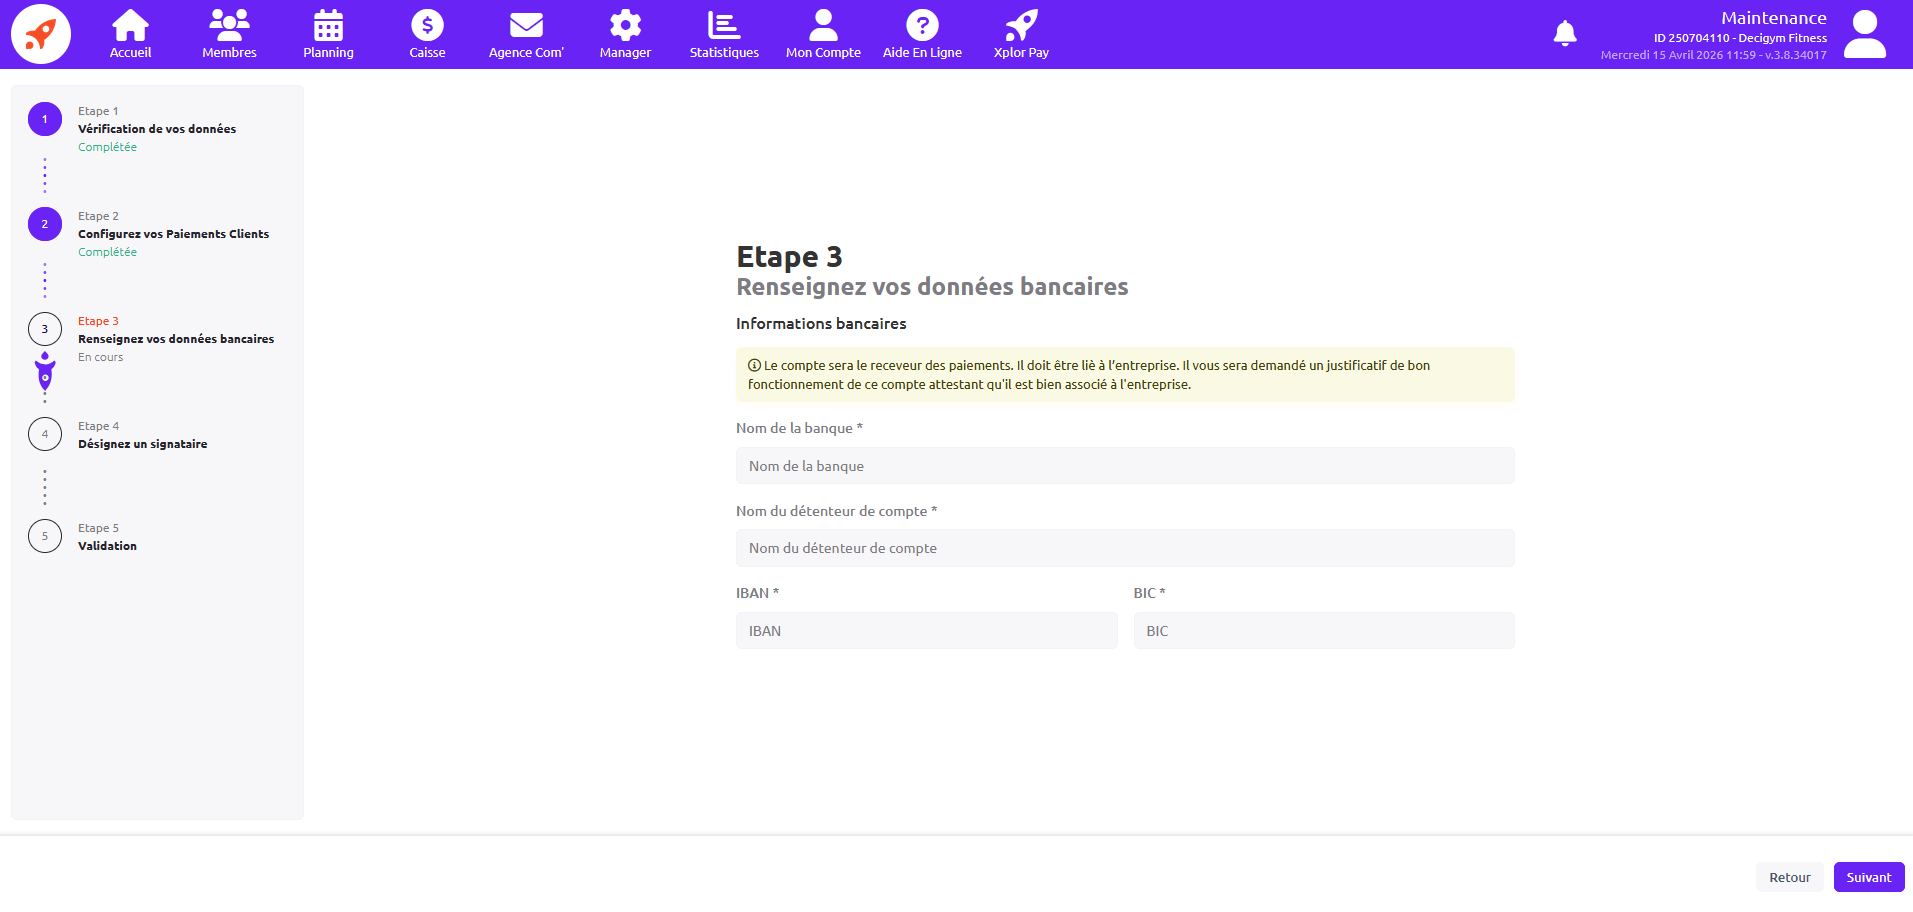This screenshot has height=912, width=1913.
Task: Open the Mon Compte person icon
Action: coord(823,25)
